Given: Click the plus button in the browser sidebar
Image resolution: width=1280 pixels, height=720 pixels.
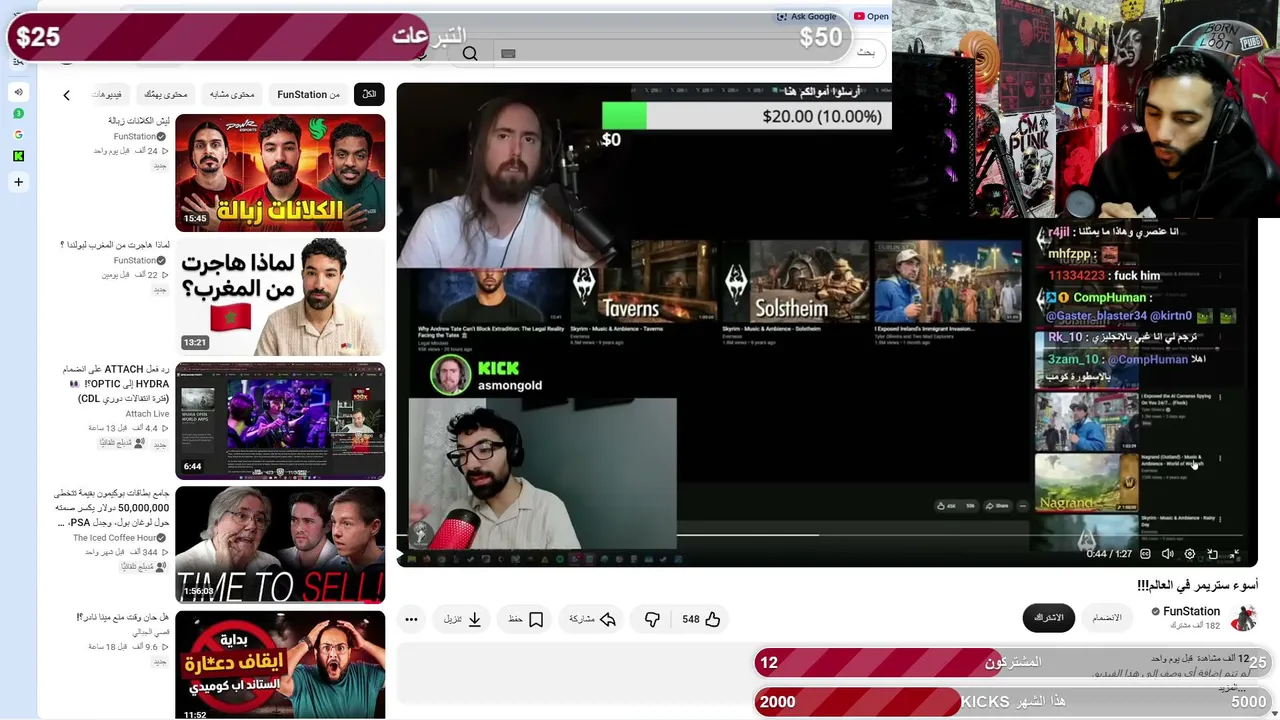Looking at the screenshot, I should (x=18, y=182).
